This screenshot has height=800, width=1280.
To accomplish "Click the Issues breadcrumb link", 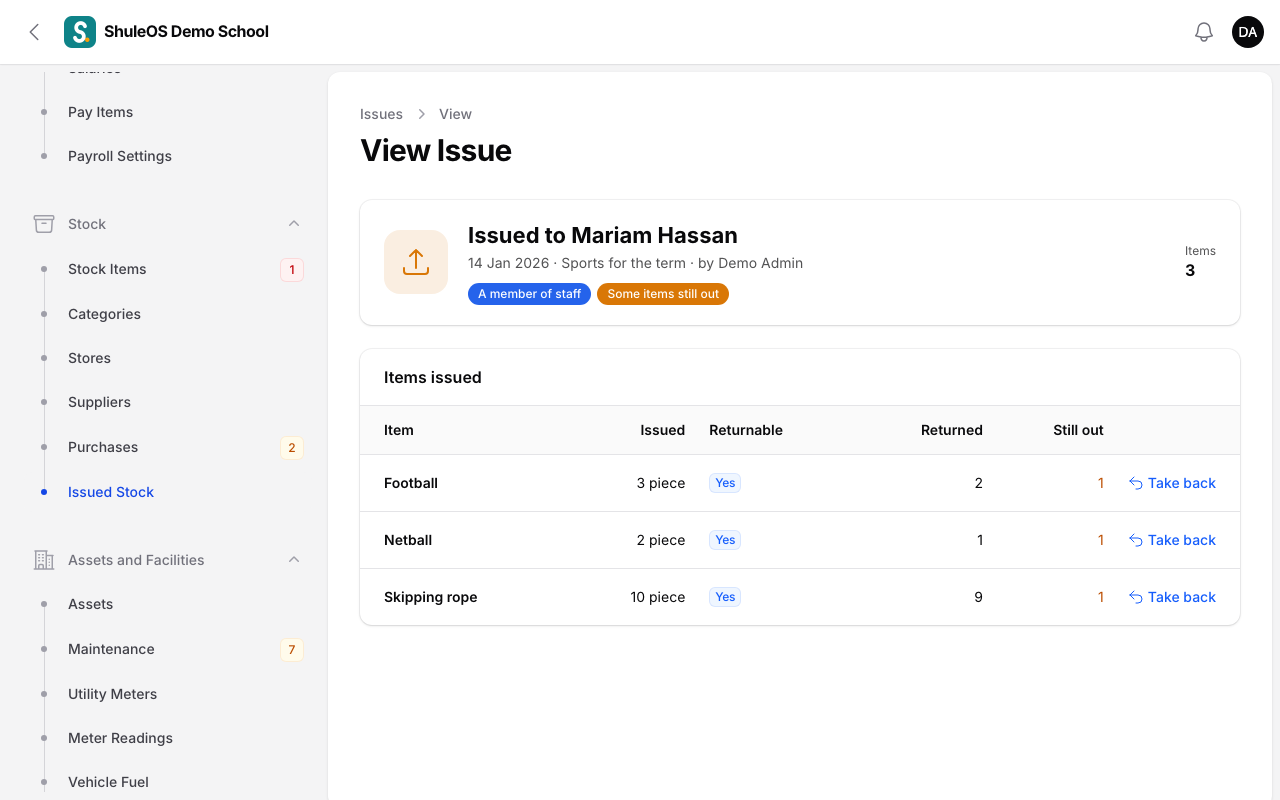I will point(381,114).
